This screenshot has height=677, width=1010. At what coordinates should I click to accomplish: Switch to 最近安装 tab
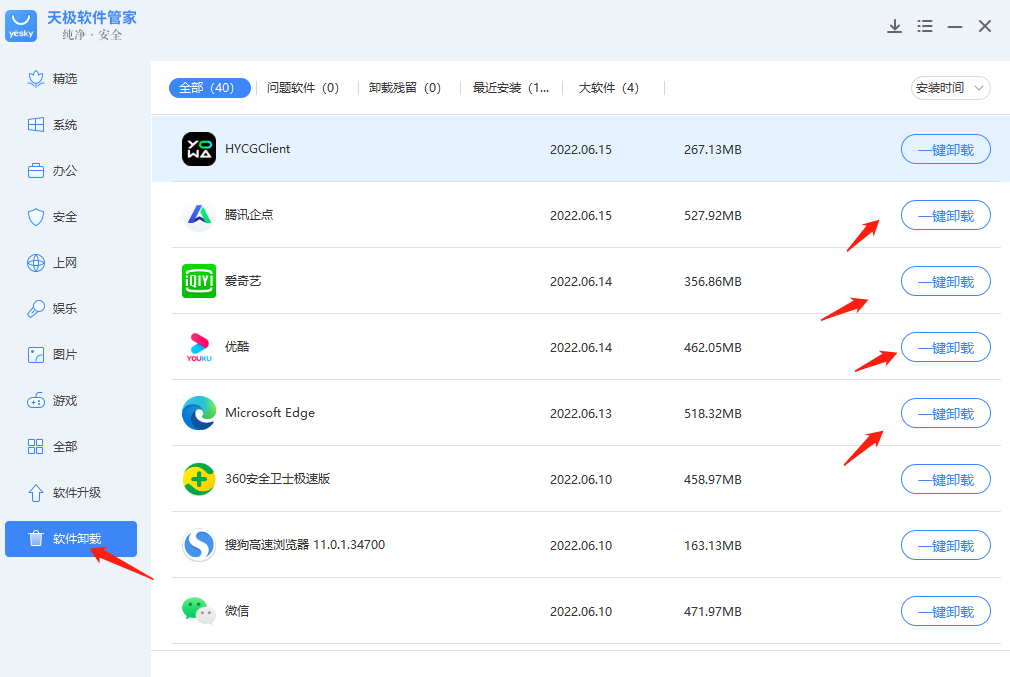click(x=511, y=88)
